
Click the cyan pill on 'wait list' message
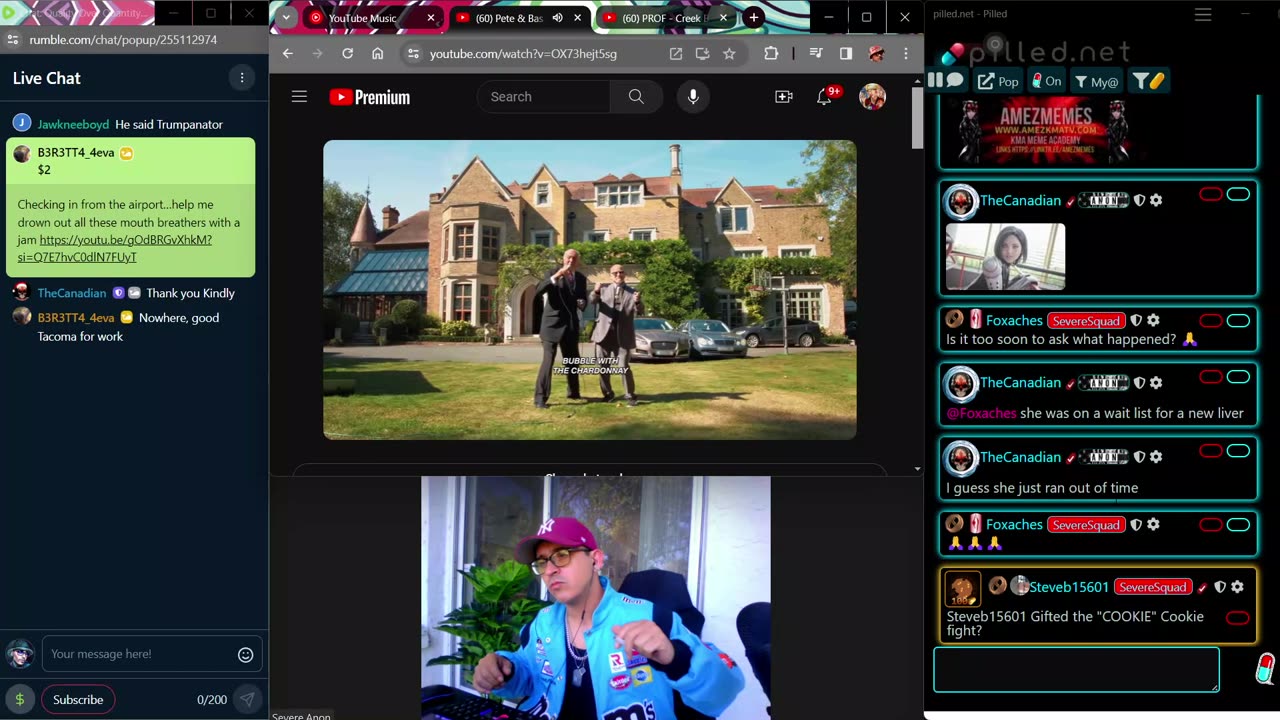(1238, 377)
